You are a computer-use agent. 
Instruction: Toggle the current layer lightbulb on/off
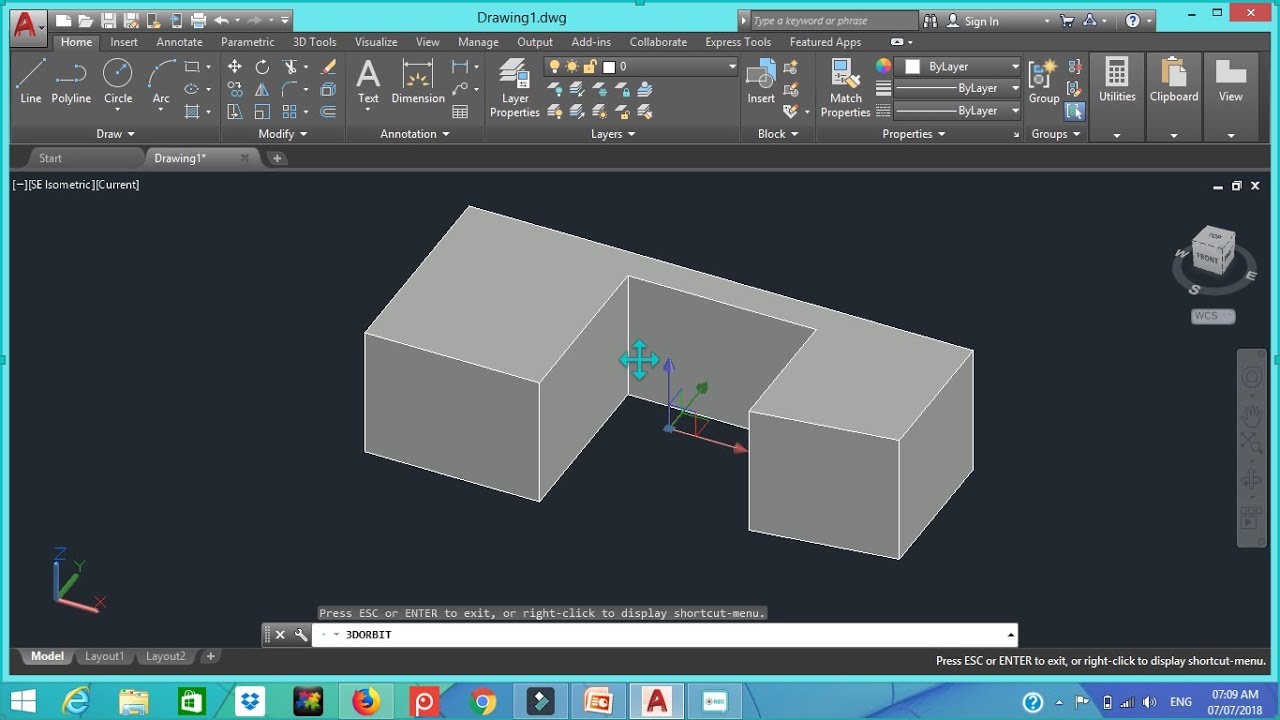pyautogui.click(x=555, y=67)
